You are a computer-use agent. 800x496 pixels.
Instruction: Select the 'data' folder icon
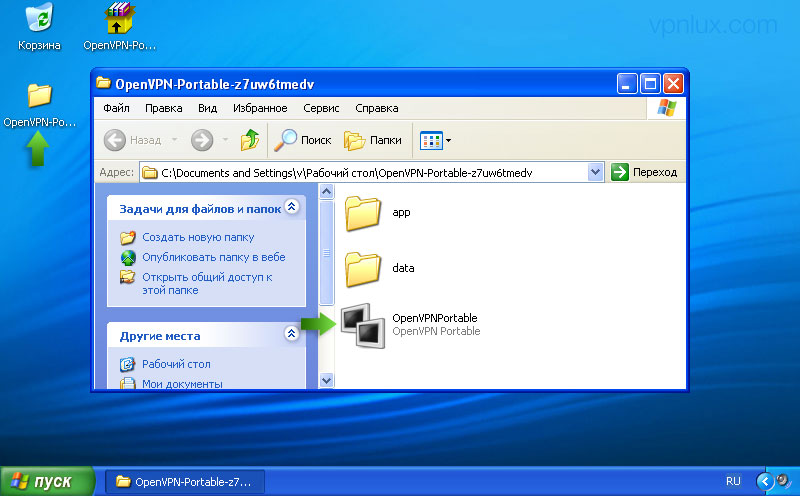[363, 268]
